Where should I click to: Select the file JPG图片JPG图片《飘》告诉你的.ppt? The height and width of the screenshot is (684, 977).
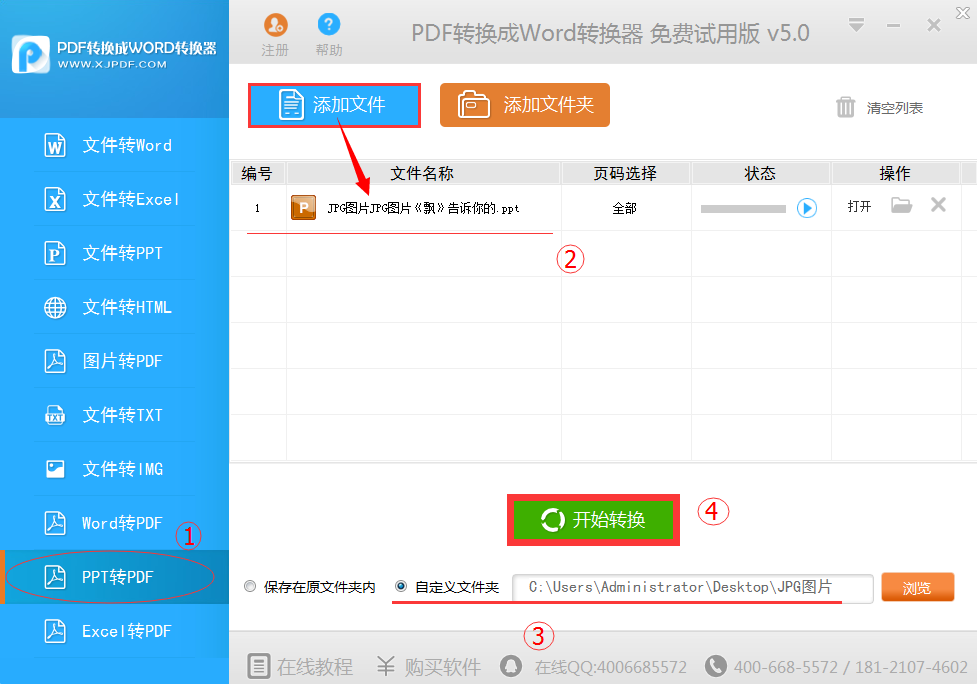(x=423, y=208)
